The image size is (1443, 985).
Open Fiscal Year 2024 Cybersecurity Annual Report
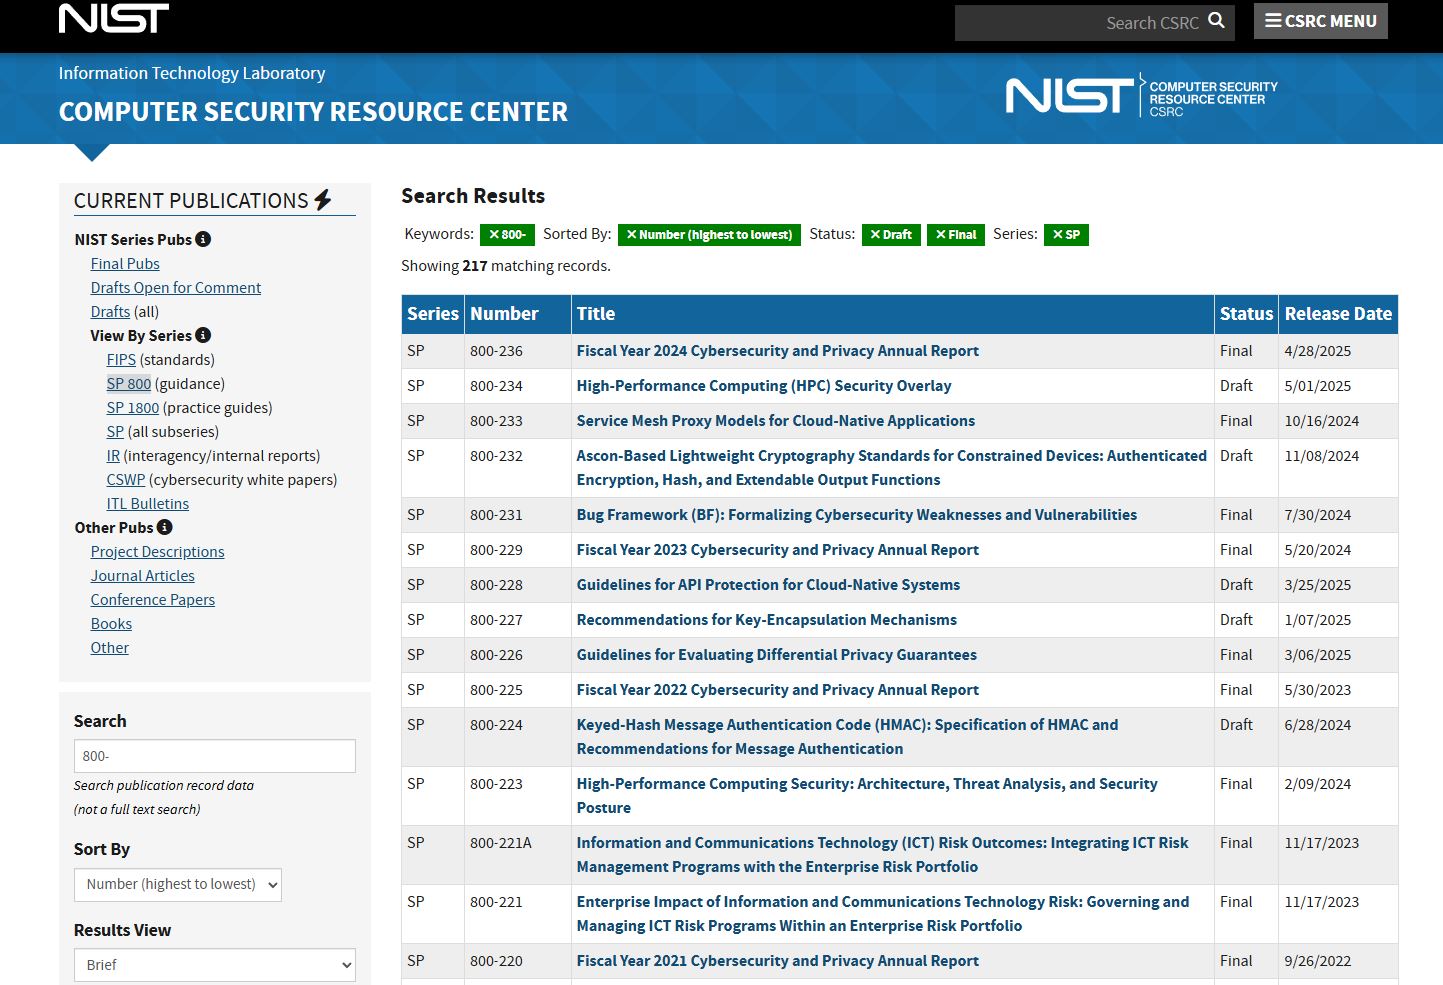778,351
